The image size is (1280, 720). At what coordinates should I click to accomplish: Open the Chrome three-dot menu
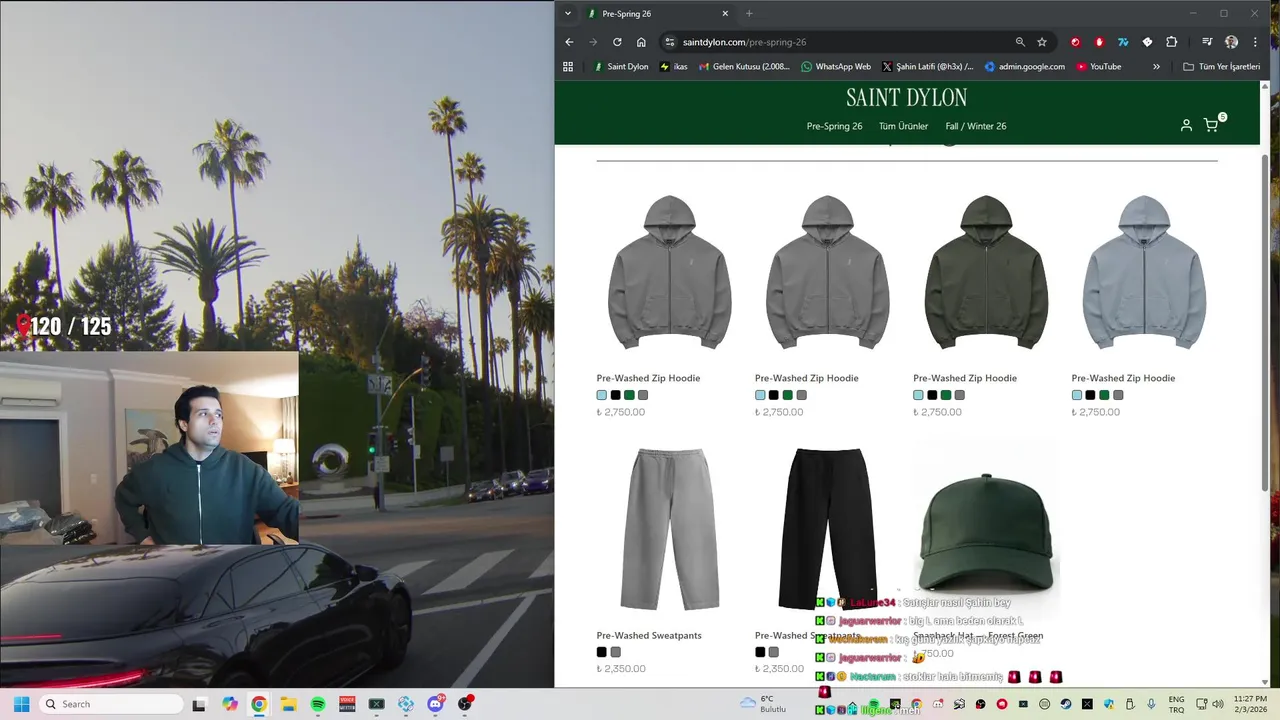[1255, 42]
